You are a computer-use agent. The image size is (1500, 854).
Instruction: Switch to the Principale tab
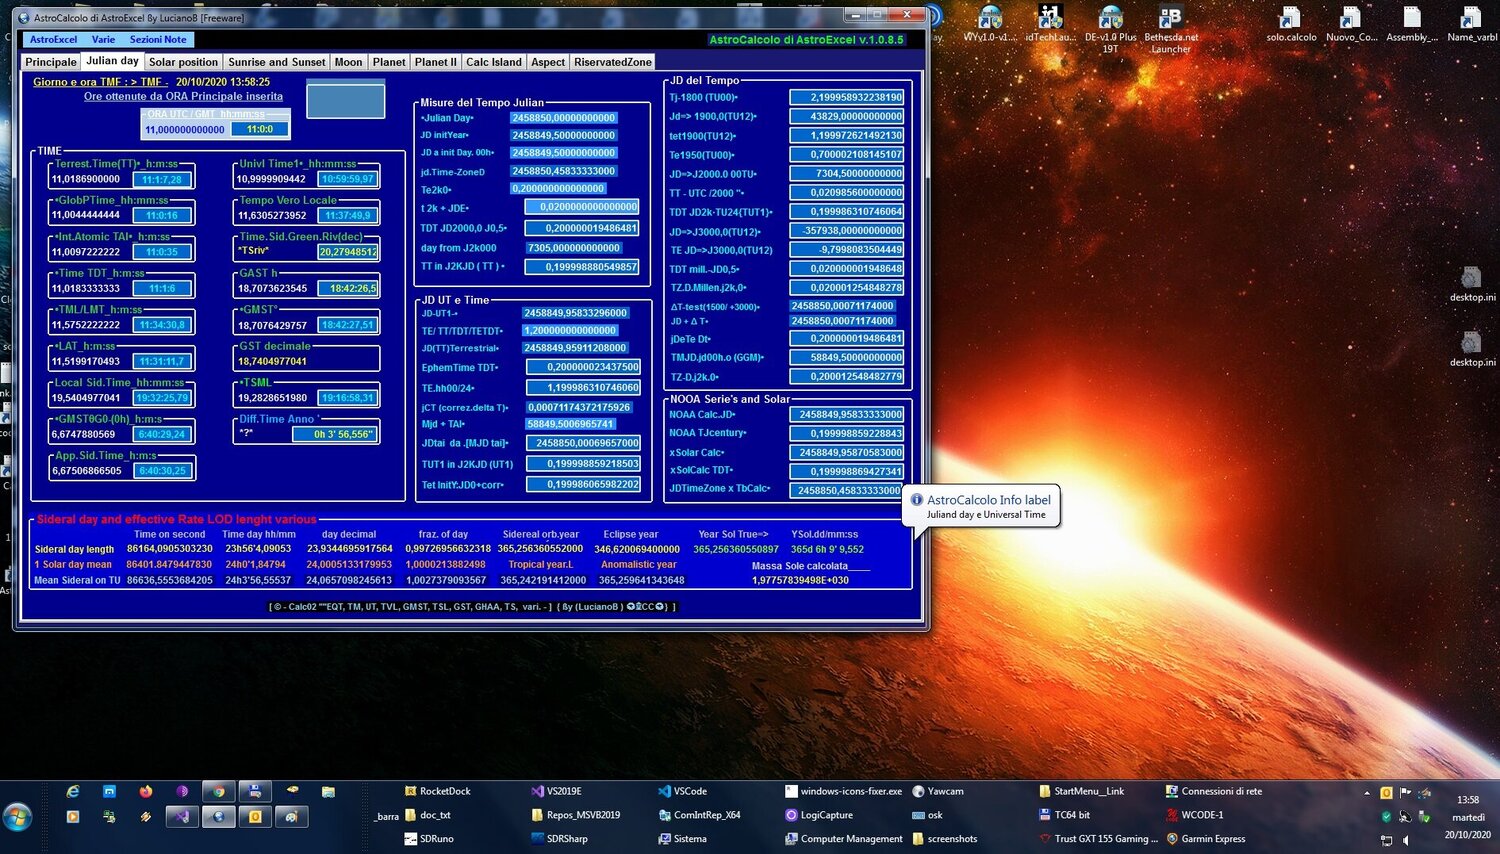[x=51, y=62]
